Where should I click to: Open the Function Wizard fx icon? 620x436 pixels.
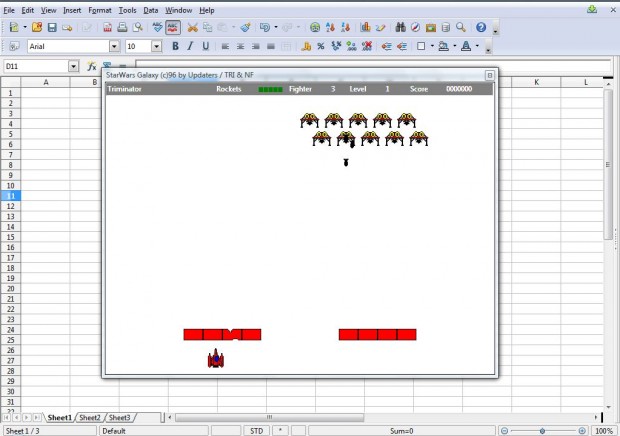point(92,66)
